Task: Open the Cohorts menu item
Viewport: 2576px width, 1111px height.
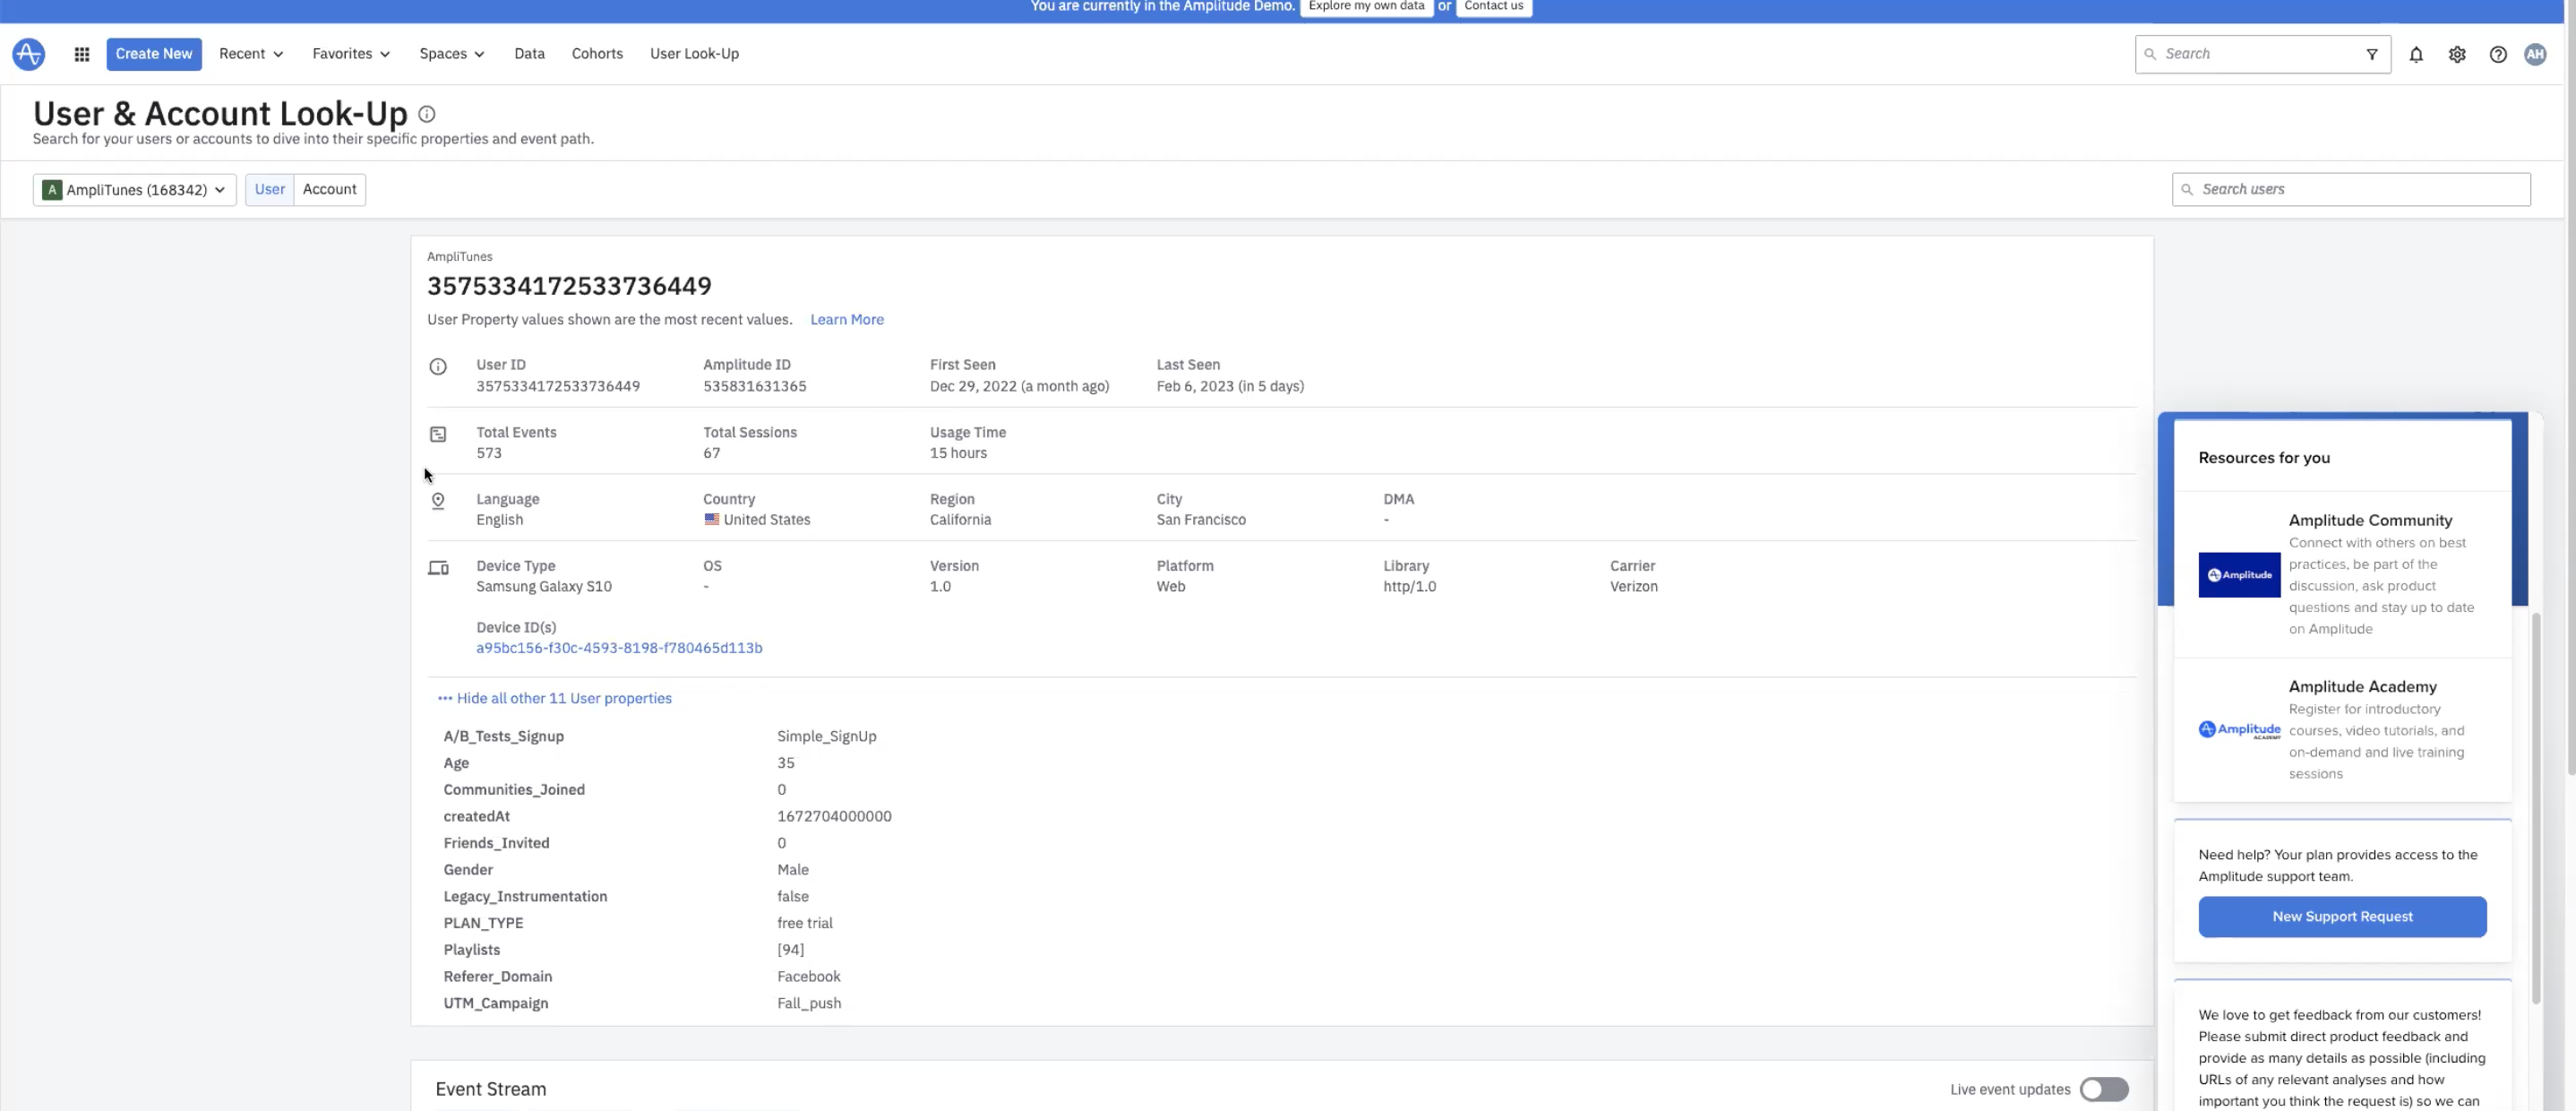Action: point(597,54)
